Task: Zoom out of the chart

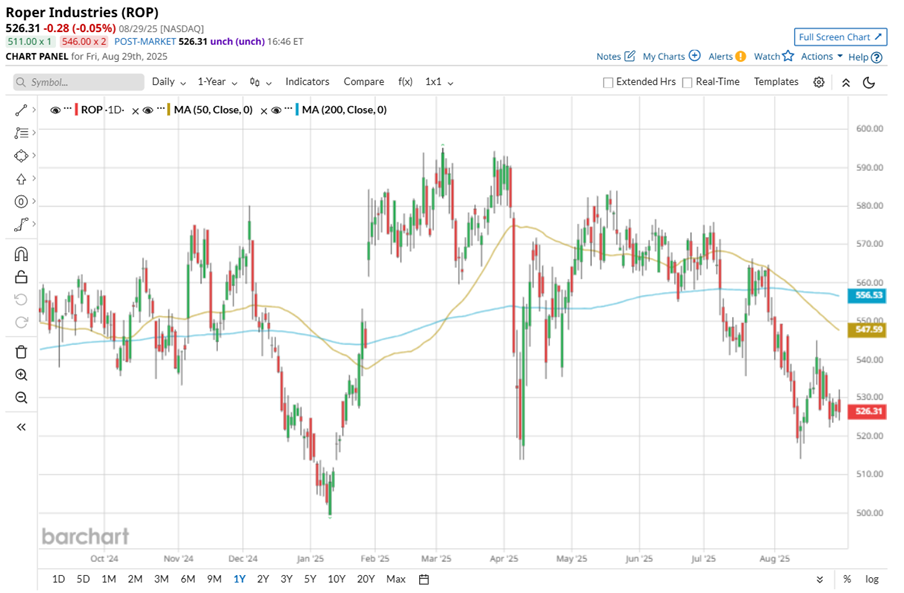Action: click(21, 398)
